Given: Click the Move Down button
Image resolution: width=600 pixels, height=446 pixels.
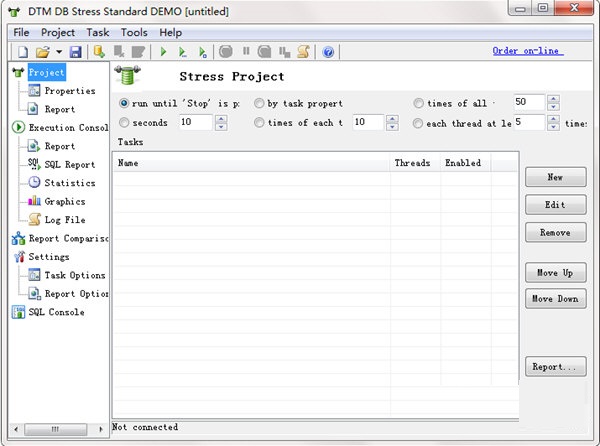Looking at the screenshot, I should [x=556, y=298].
